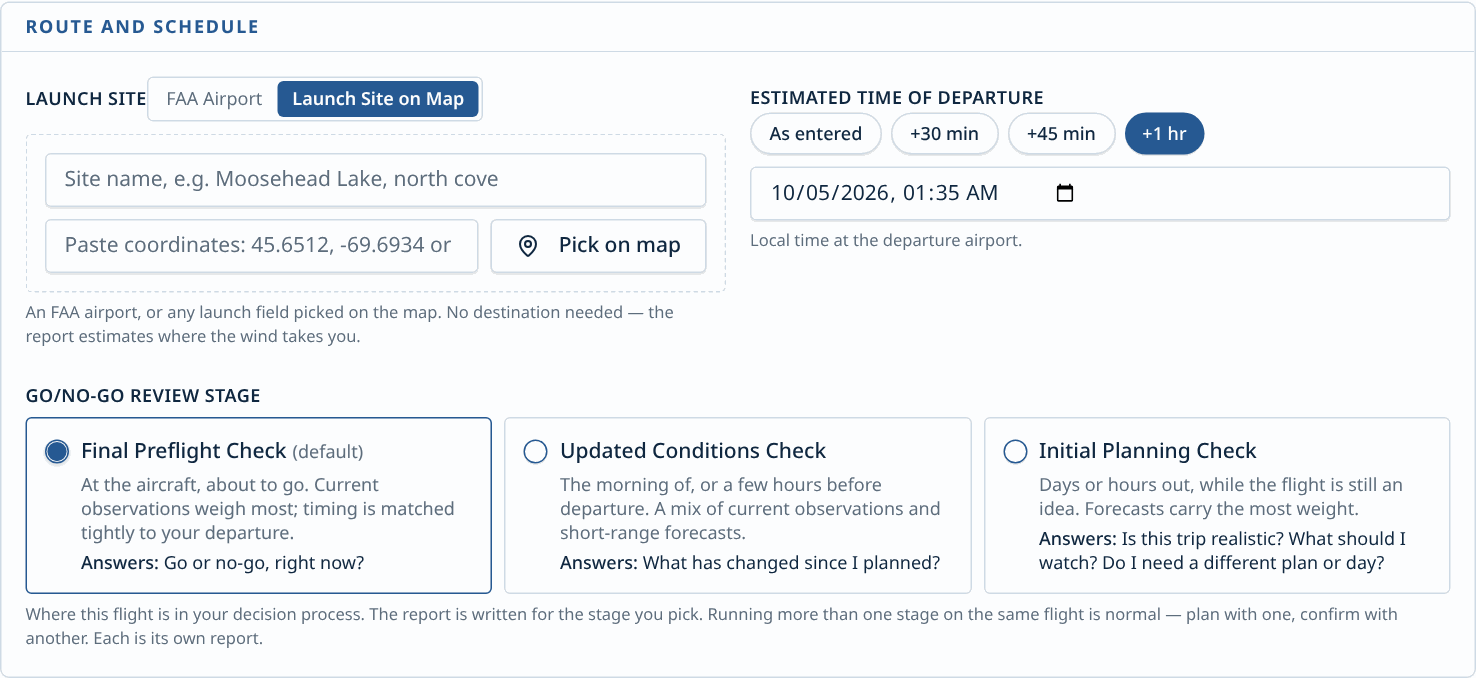
Task: Open the calendar picker icon in departure time
Action: [1065, 193]
